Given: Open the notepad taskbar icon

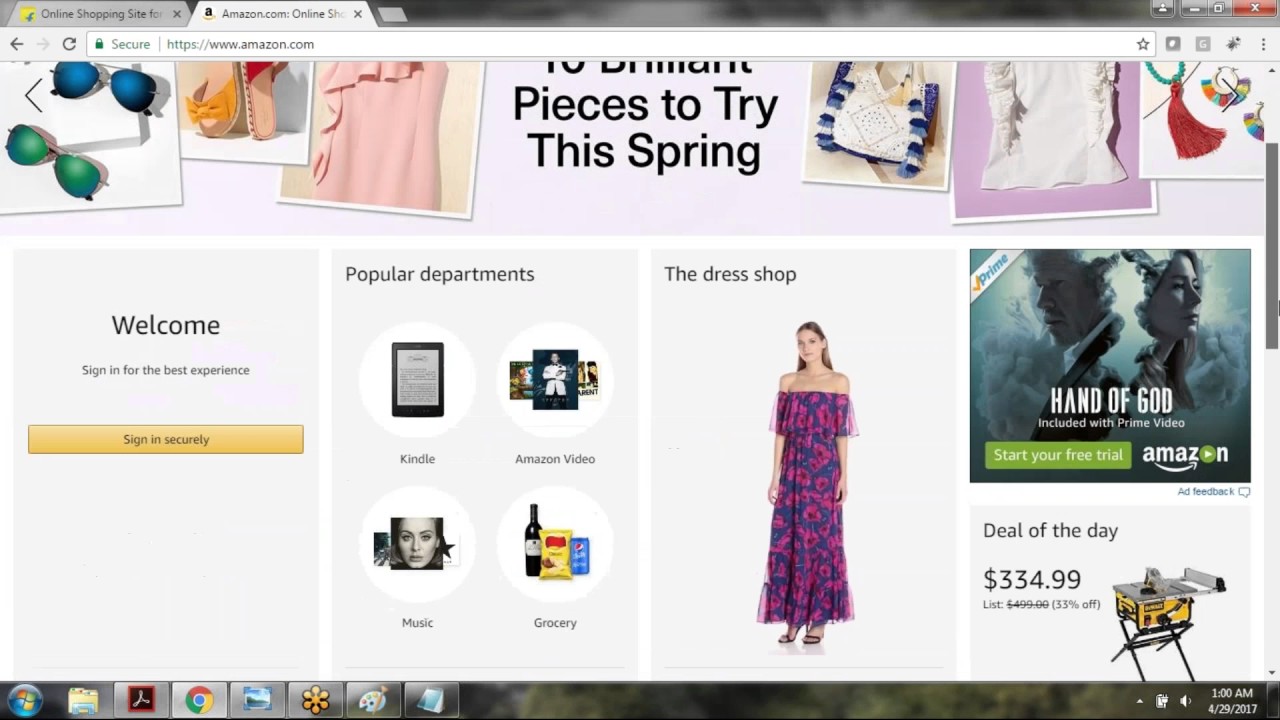Looking at the screenshot, I should (431, 701).
